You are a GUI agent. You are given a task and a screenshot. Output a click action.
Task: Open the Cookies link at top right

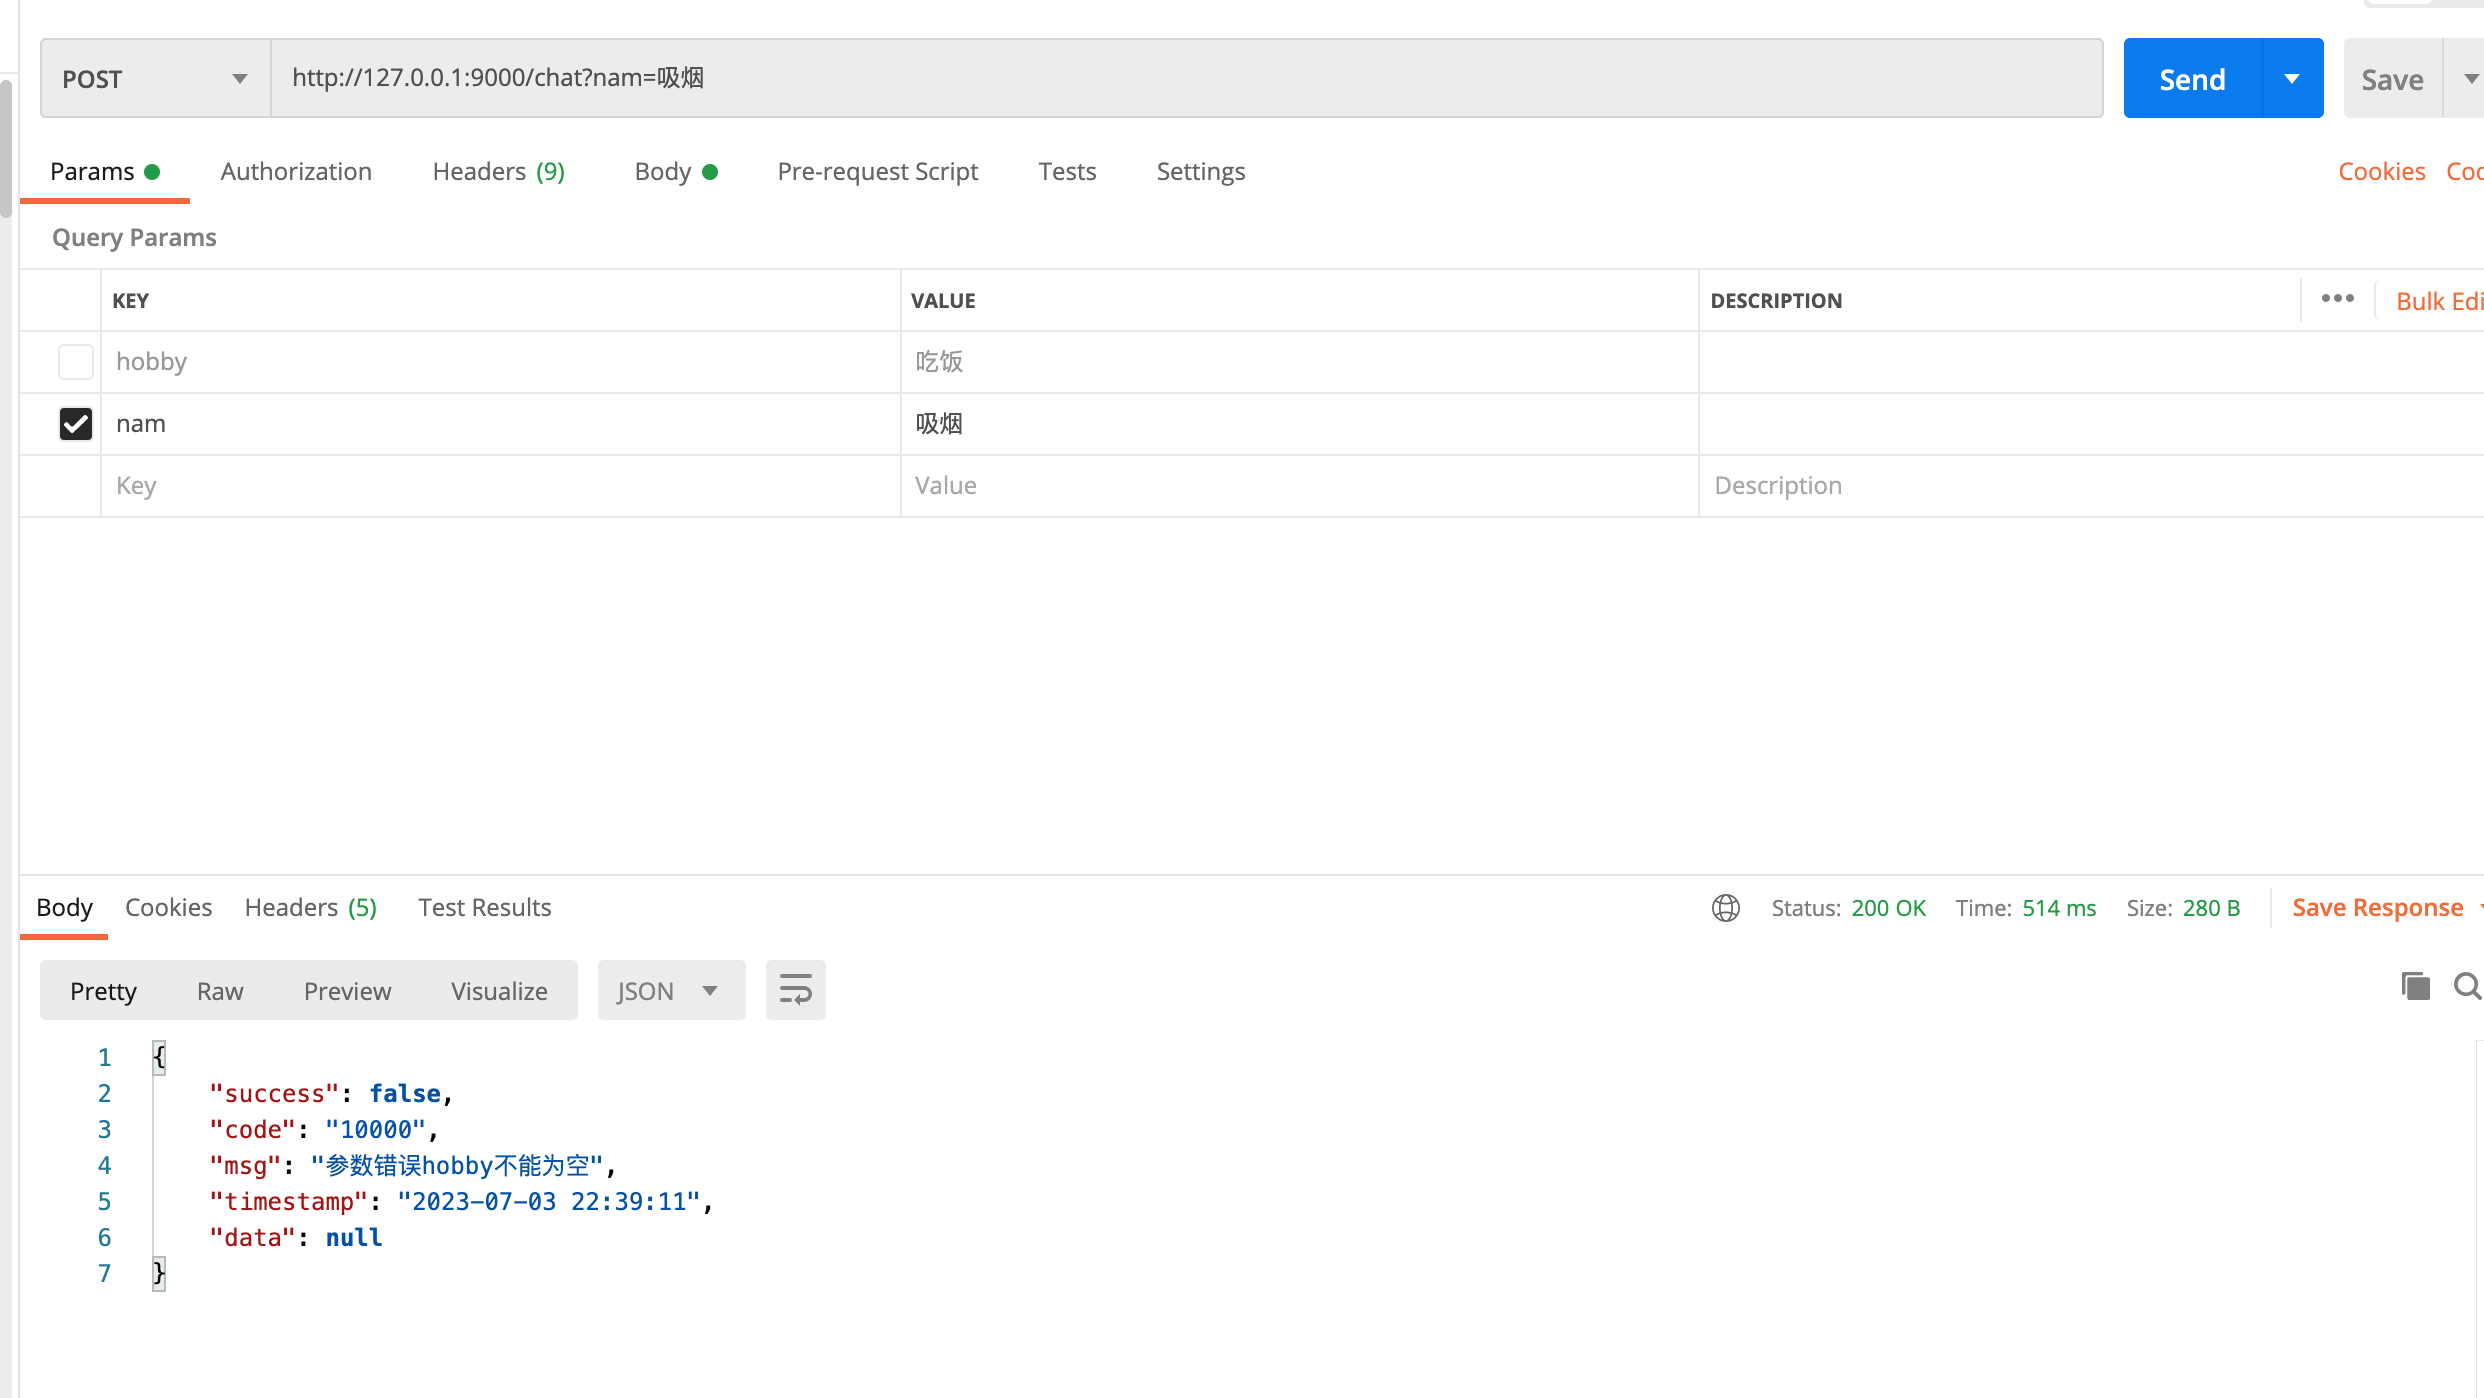tap(2381, 171)
